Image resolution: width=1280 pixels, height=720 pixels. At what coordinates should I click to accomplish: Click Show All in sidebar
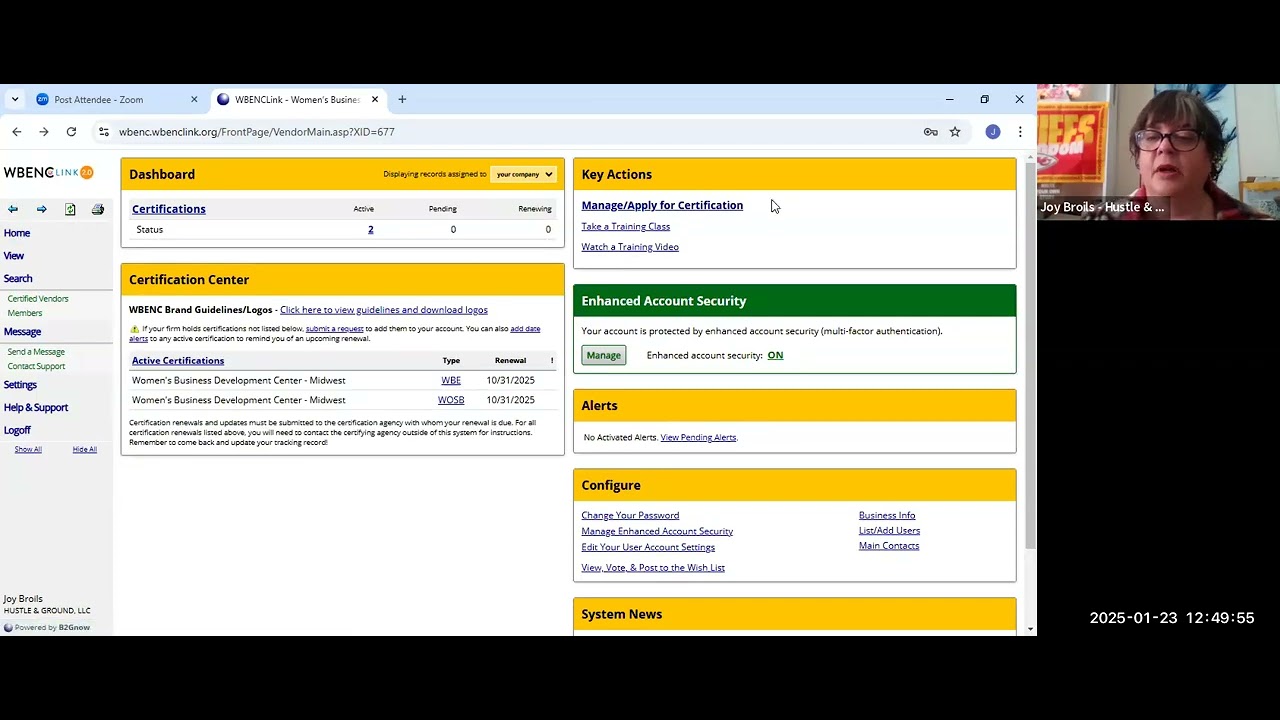(x=28, y=450)
